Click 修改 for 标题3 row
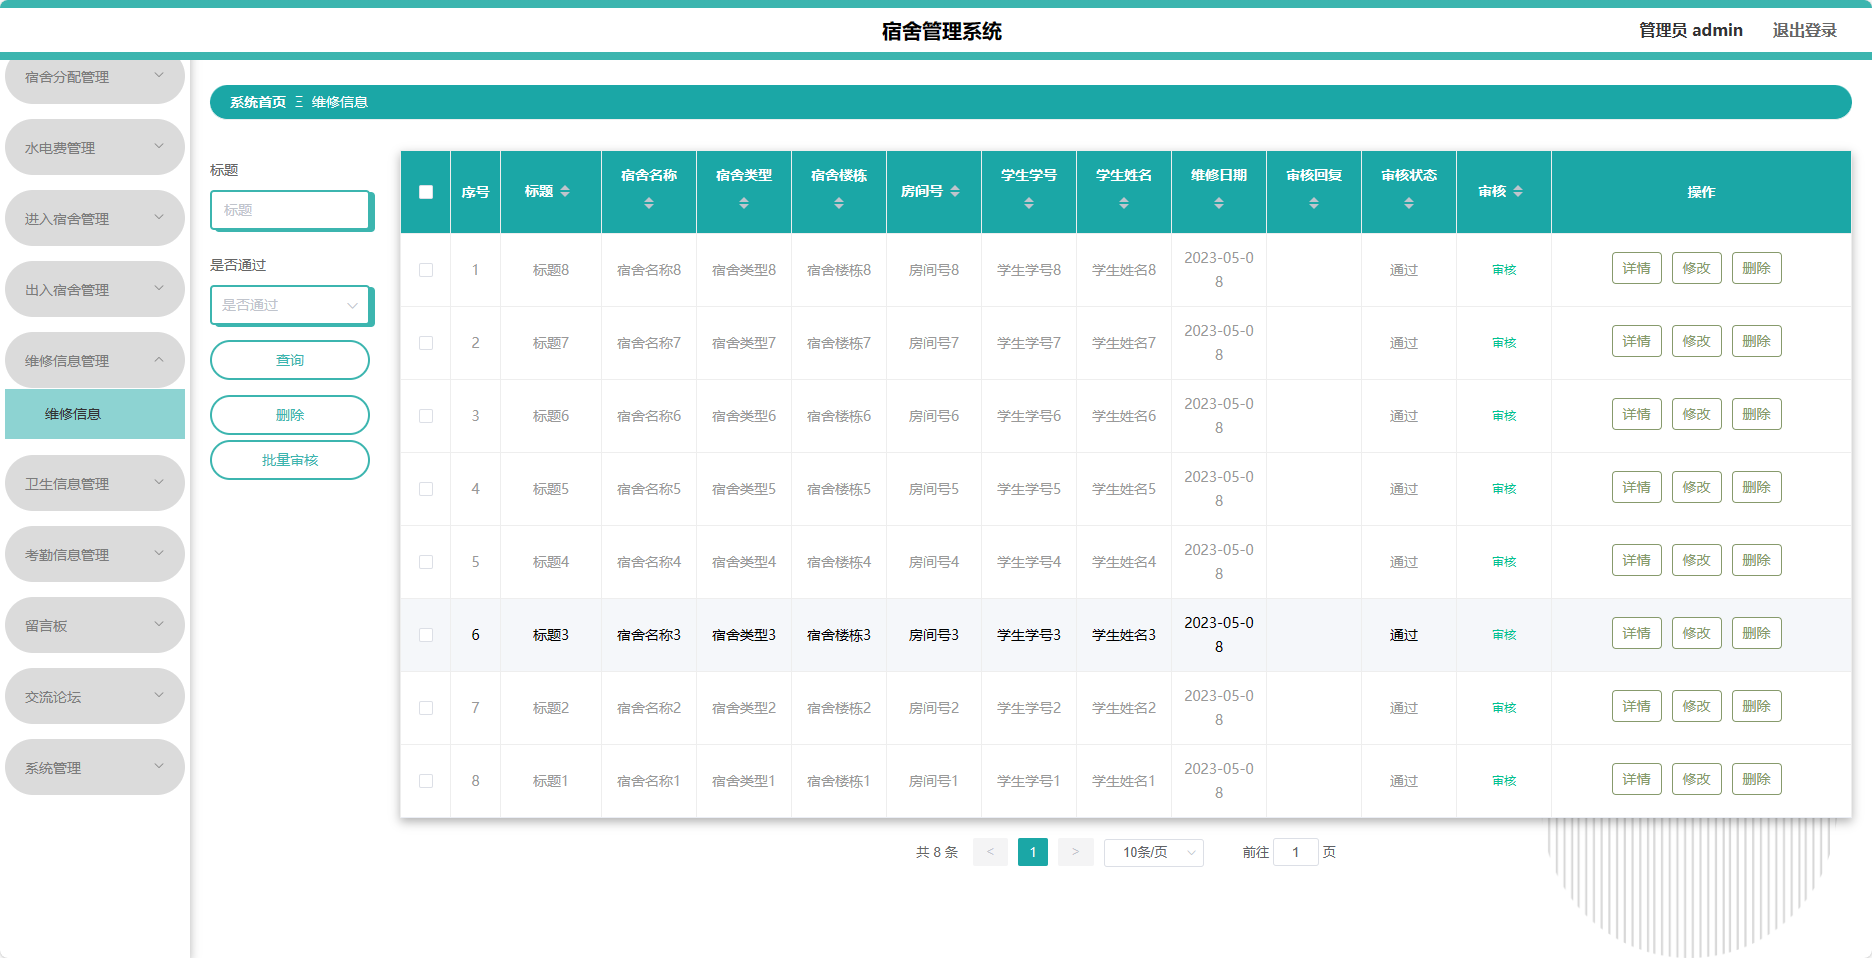This screenshot has width=1872, height=958. point(1697,633)
